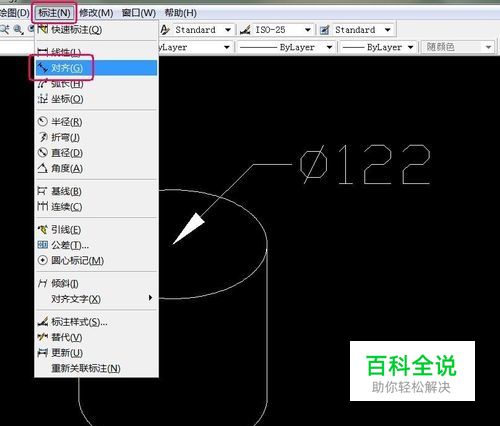Open the color ByLayer dropdown
Viewport: 500px width, 426px height.
click(227, 47)
